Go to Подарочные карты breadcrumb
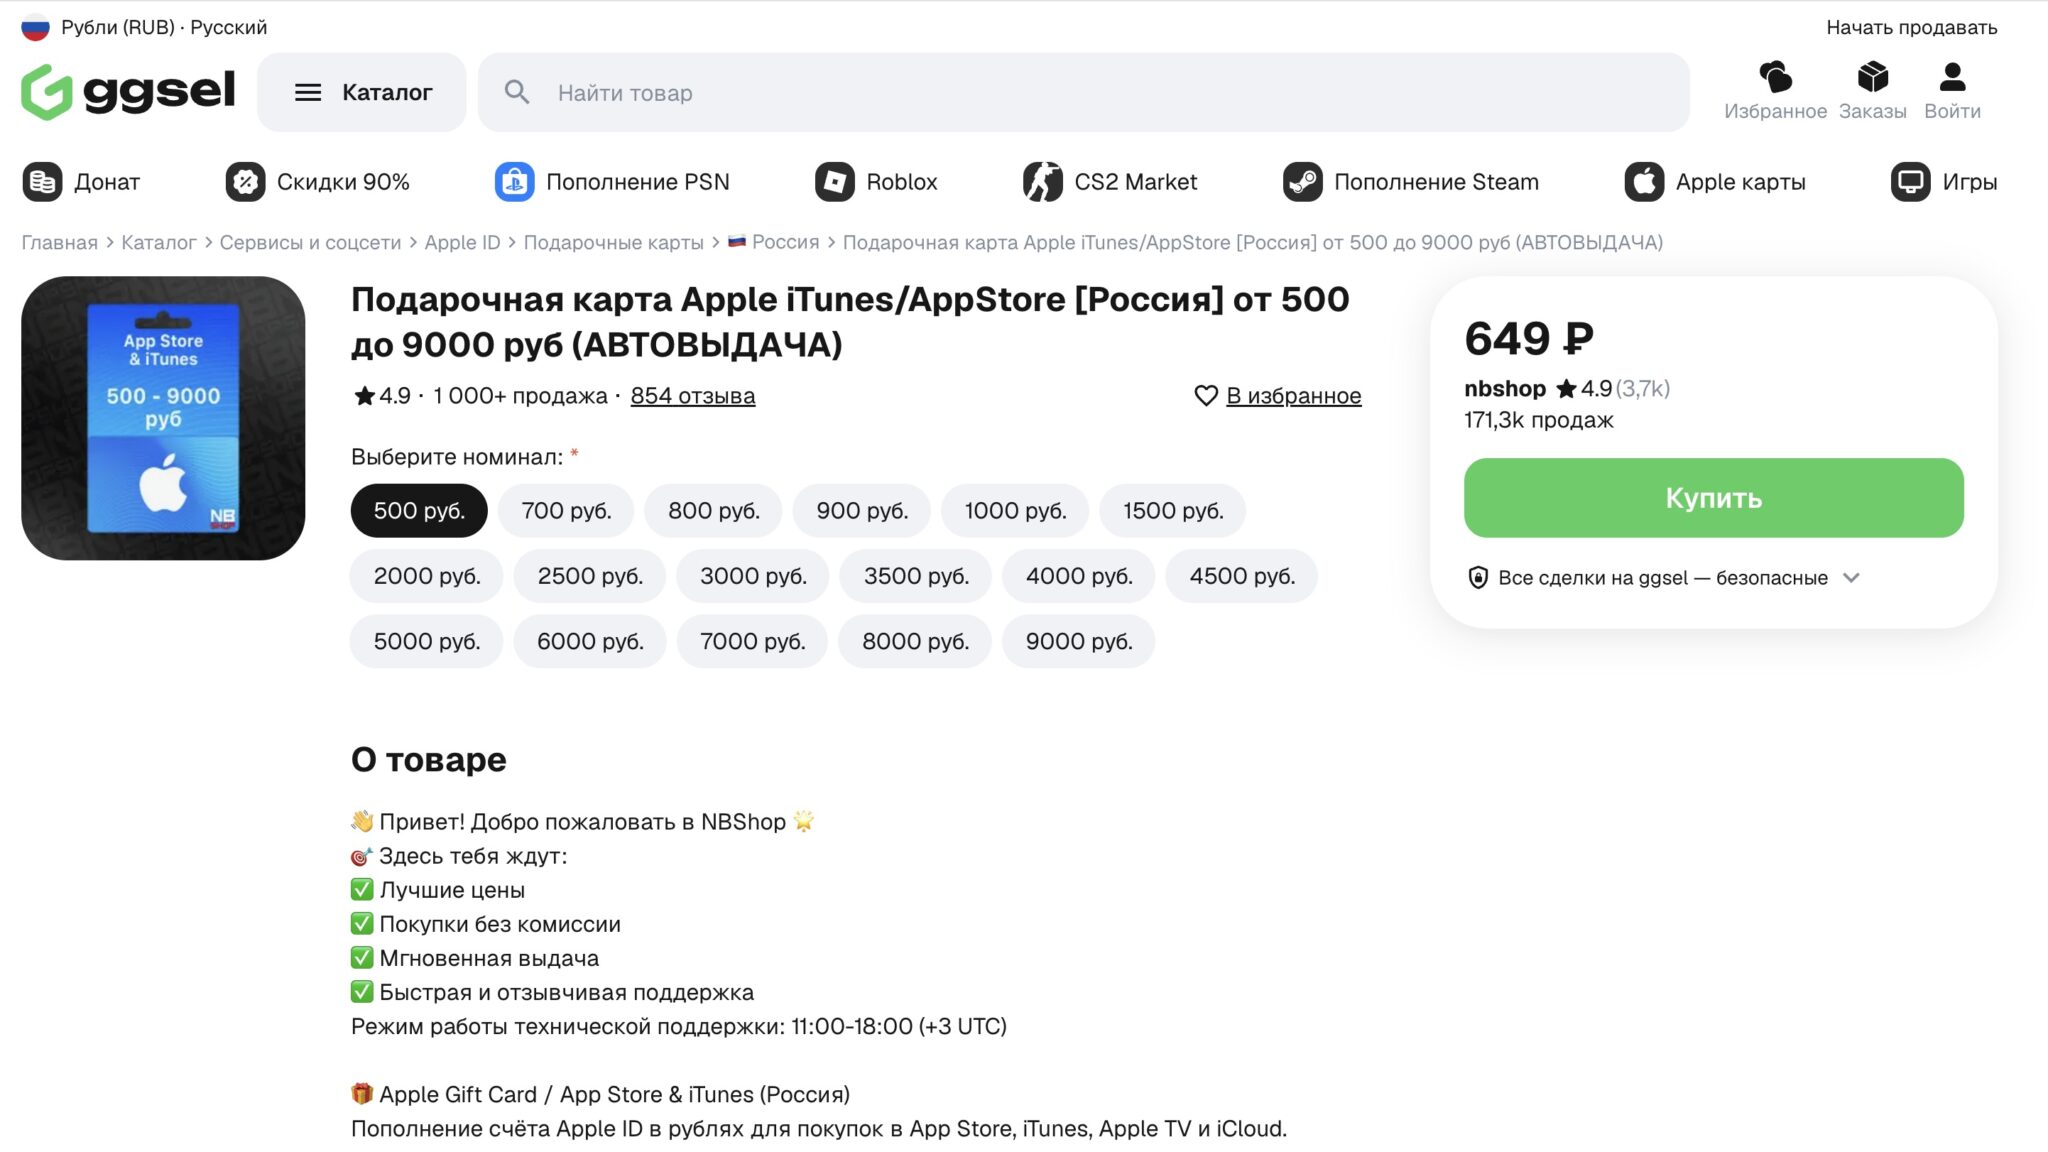 614,242
